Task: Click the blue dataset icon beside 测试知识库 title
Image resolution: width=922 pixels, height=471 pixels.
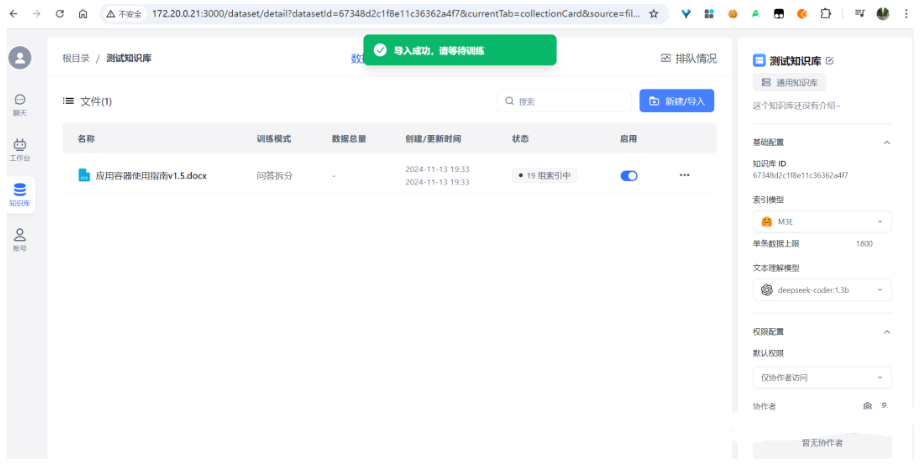Action: (759, 61)
